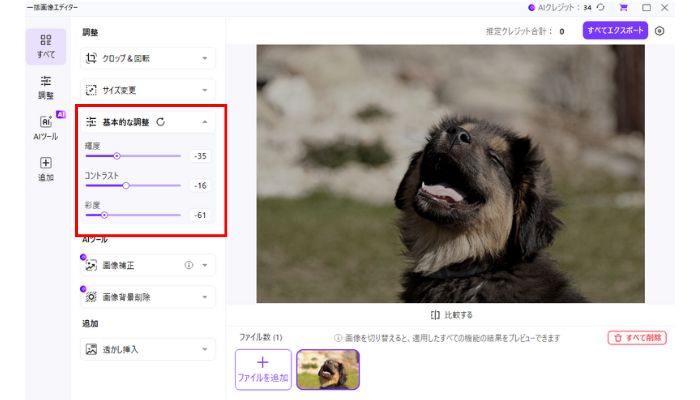Collapse the 基本的な調整 section

tap(205, 122)
